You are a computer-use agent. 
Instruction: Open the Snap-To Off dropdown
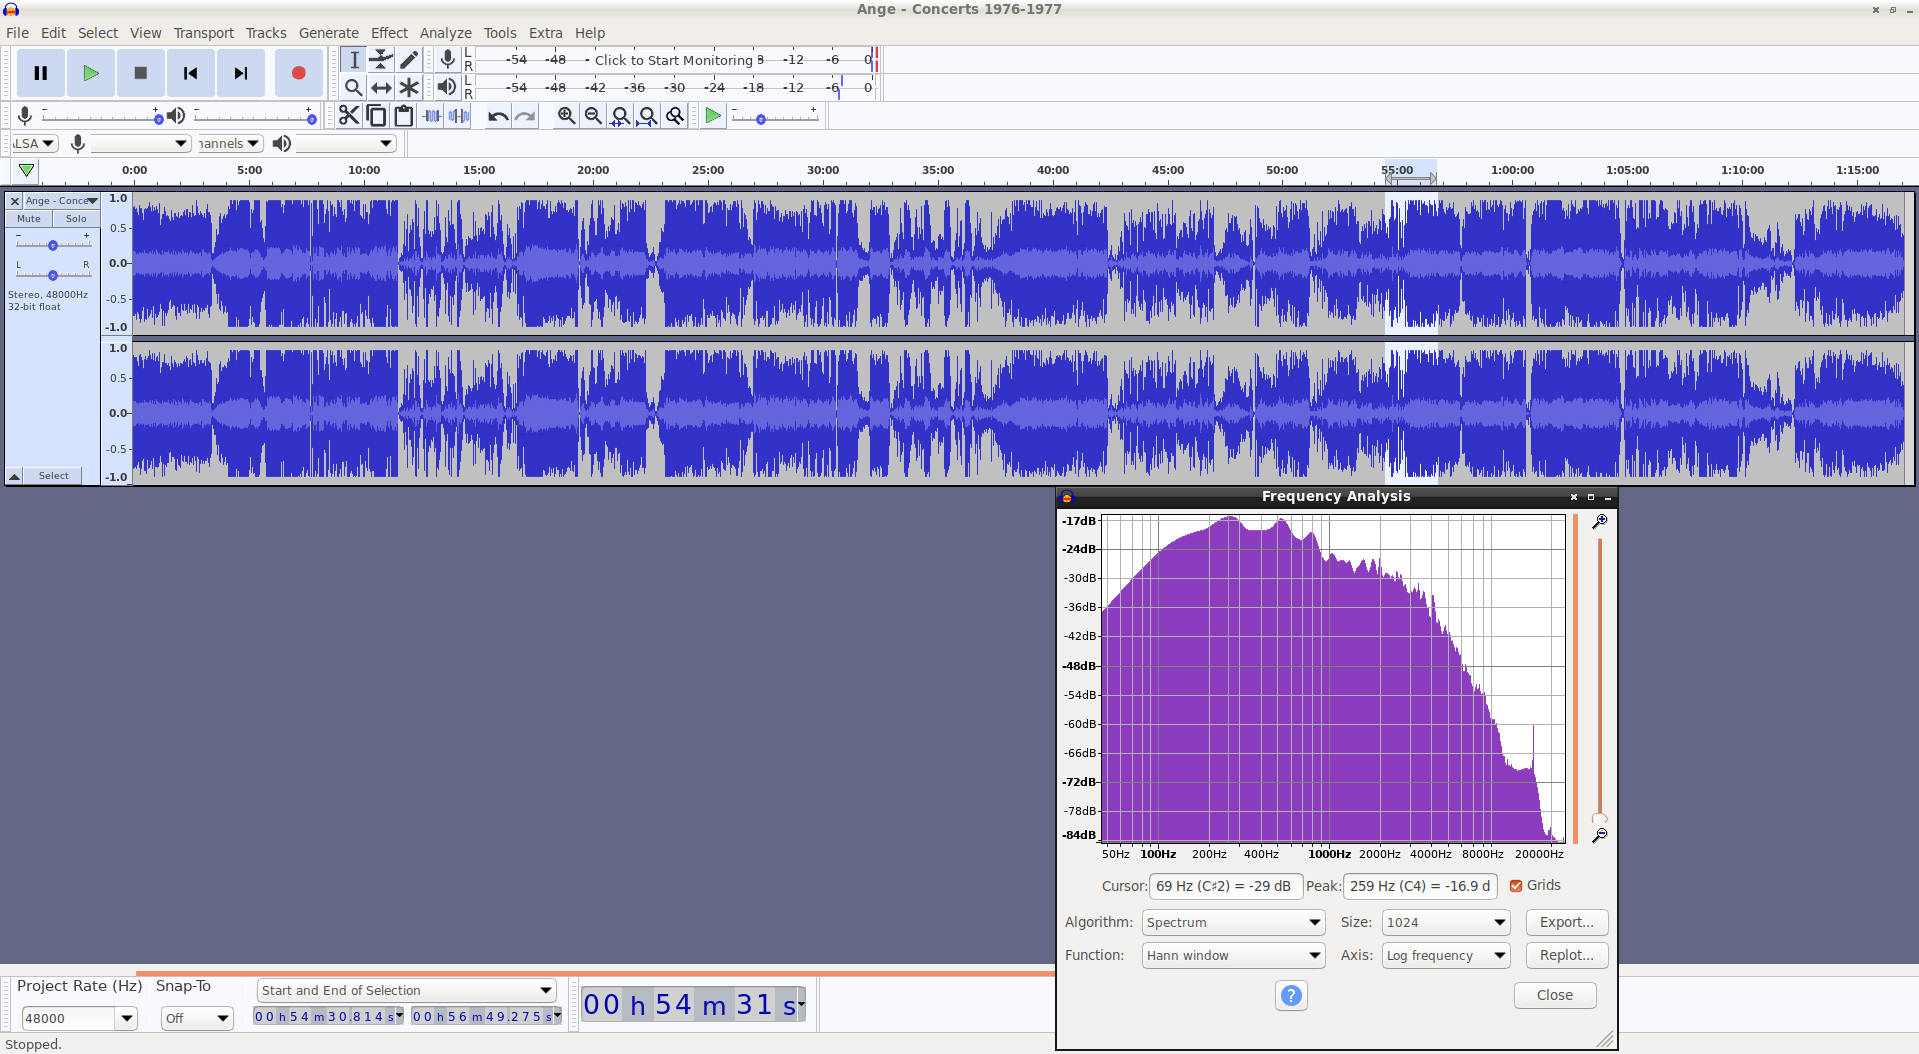(x=197, y=1019)
